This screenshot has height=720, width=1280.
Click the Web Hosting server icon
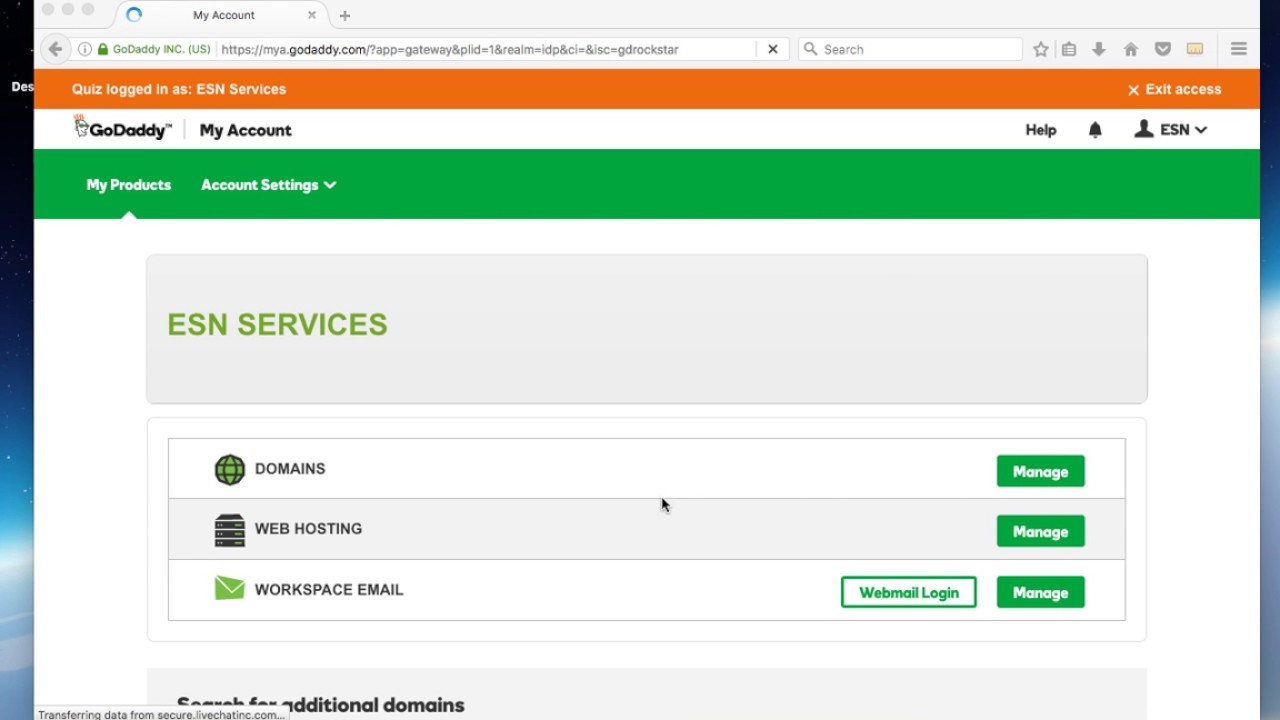point(230,530)
